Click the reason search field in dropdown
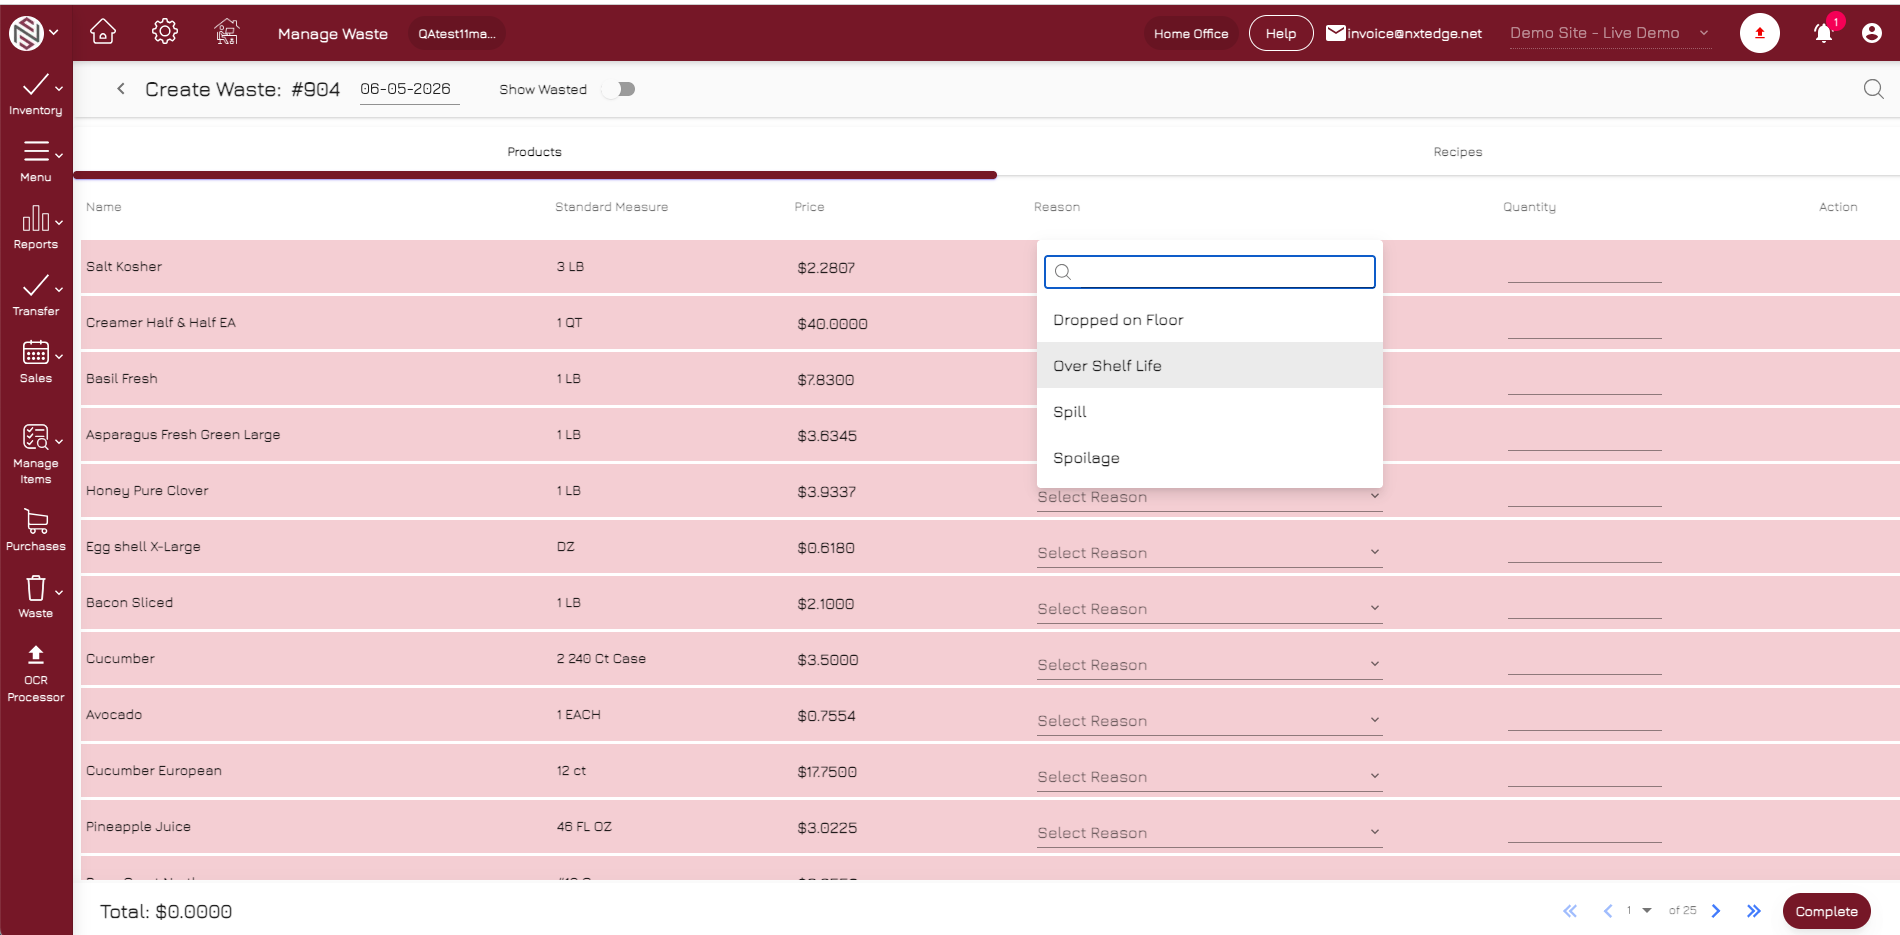 tap(1210, 272)
